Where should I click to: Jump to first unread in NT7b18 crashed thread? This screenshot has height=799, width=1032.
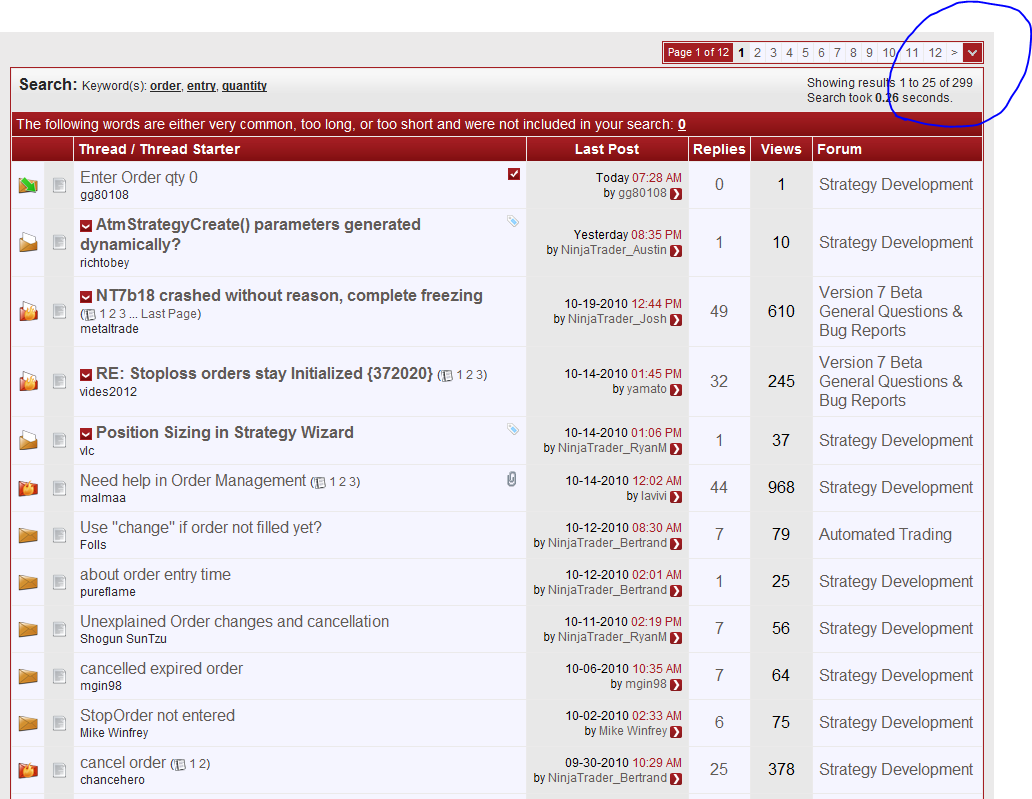(x=86, y=297)
